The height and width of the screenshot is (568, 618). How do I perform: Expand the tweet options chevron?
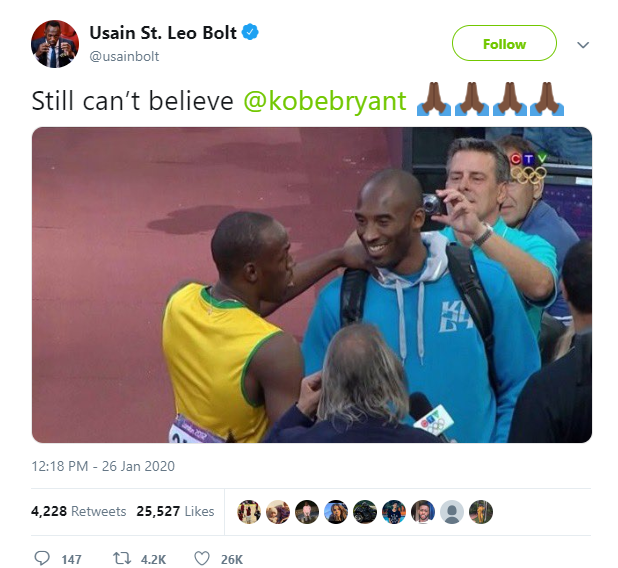click(583, 45)
